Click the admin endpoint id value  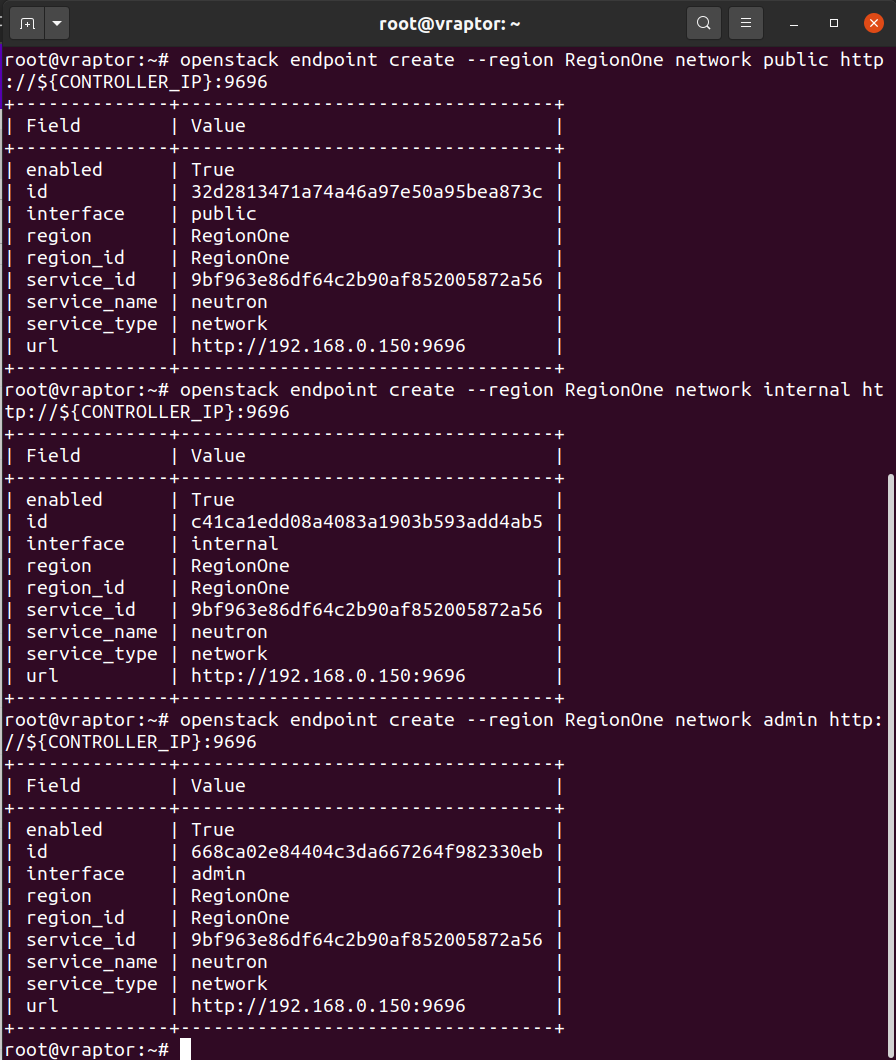point(367,852)
